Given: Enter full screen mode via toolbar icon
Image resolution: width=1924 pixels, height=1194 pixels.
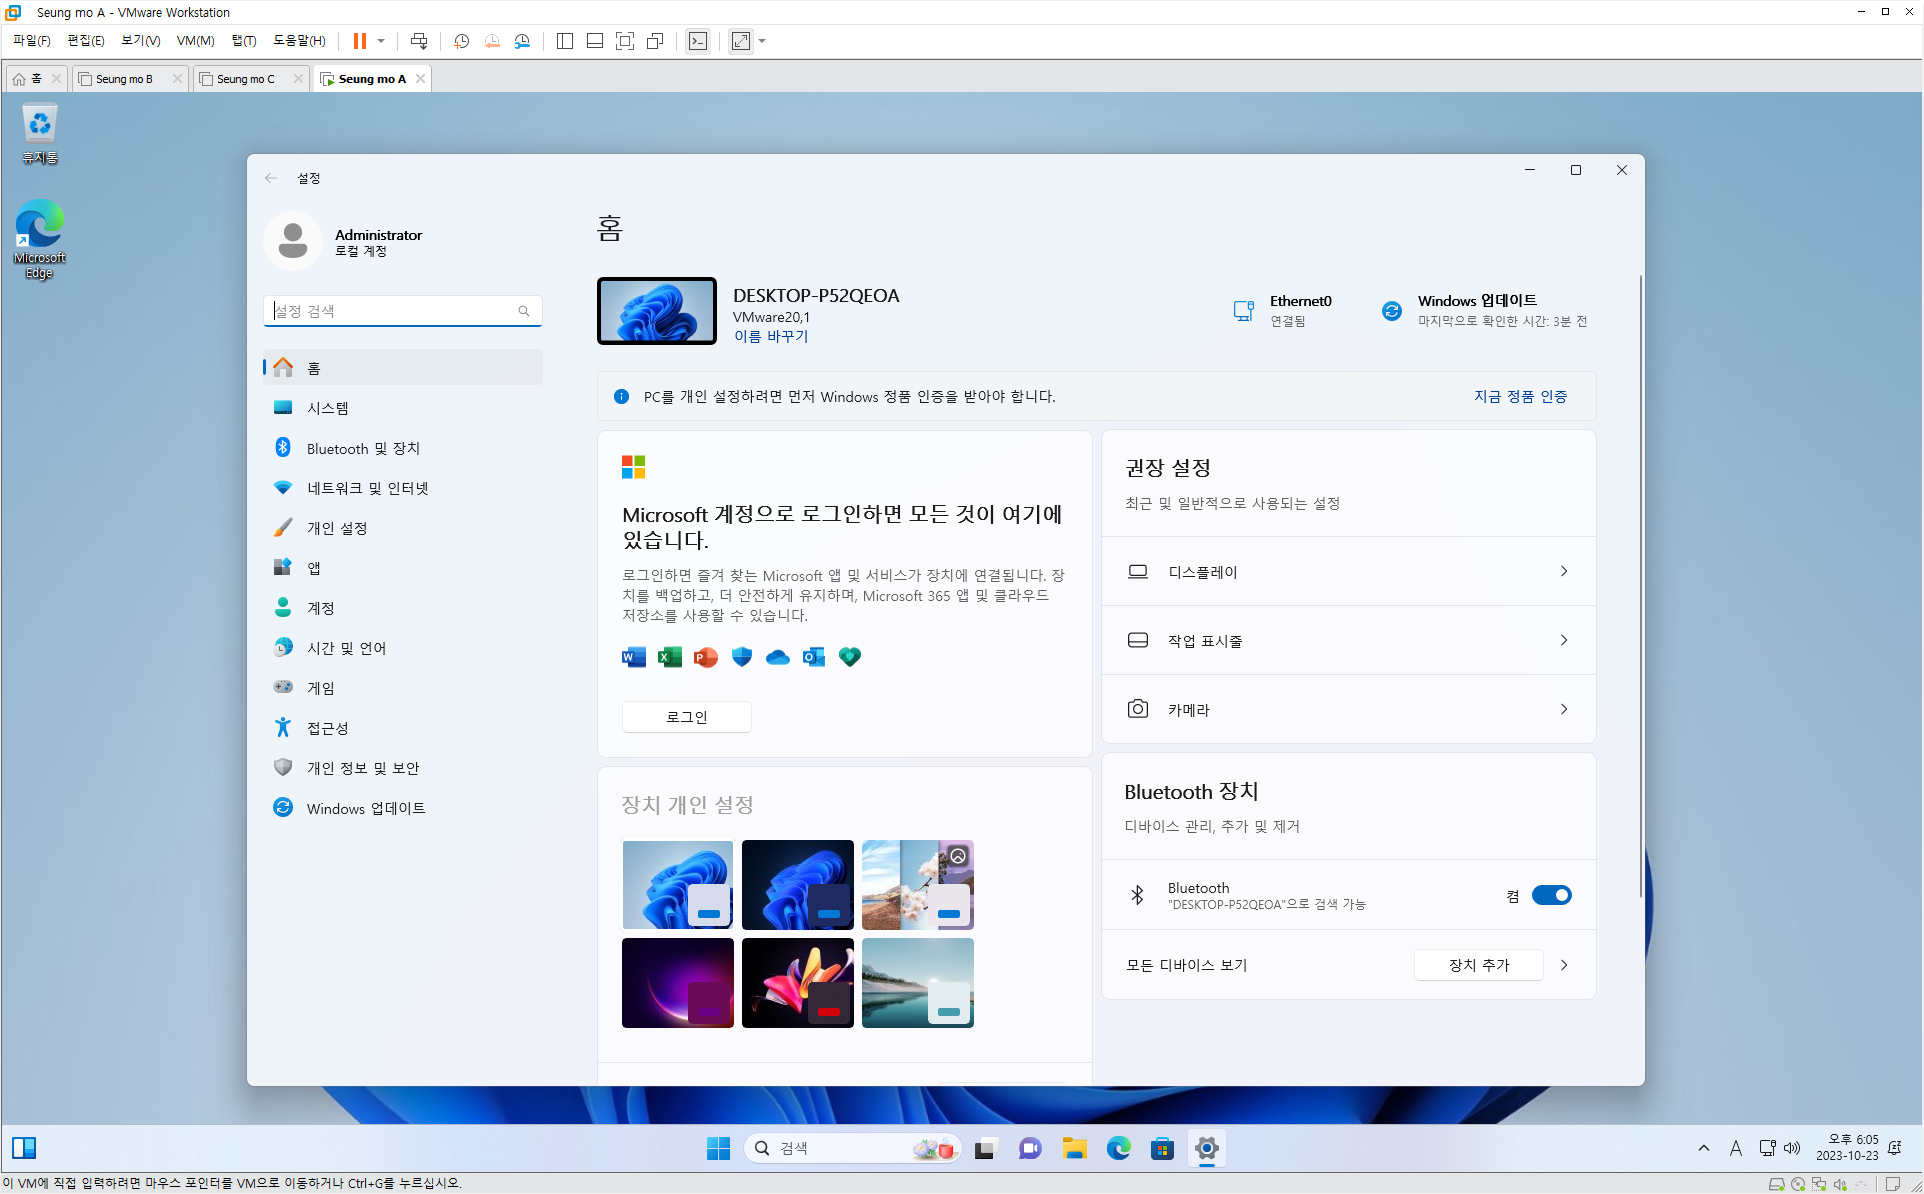Looking at the screenshot, I should pos(625,41).
